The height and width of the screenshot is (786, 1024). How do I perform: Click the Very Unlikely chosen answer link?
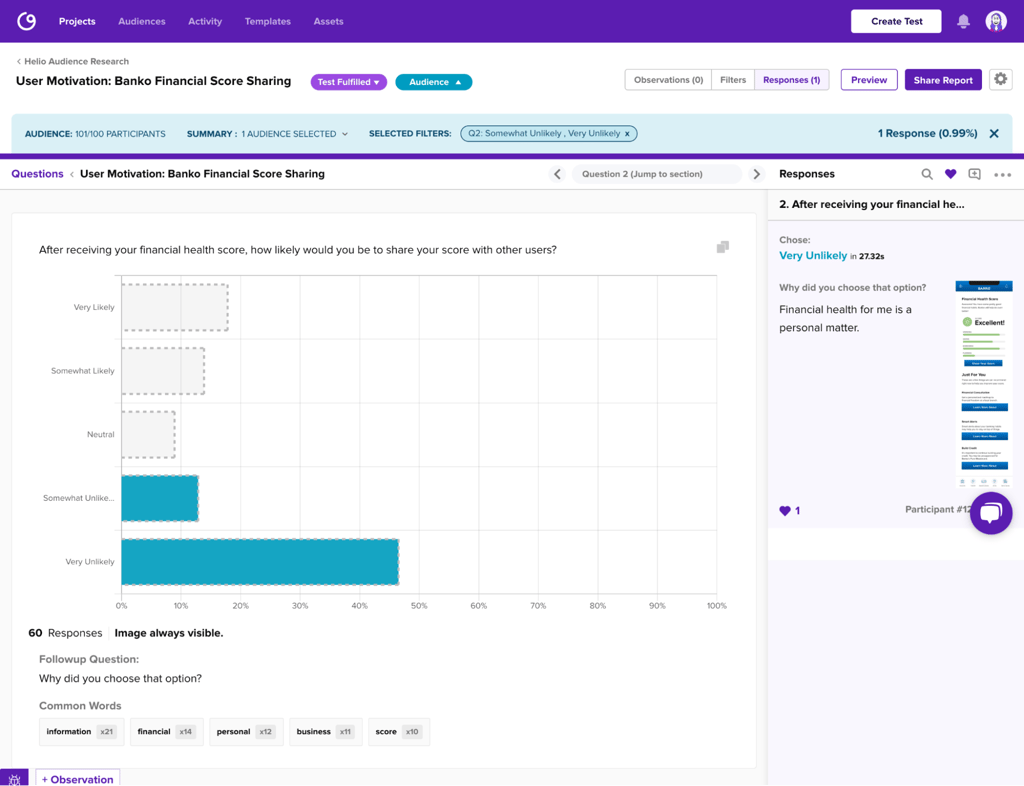click(x=813, y=256)
